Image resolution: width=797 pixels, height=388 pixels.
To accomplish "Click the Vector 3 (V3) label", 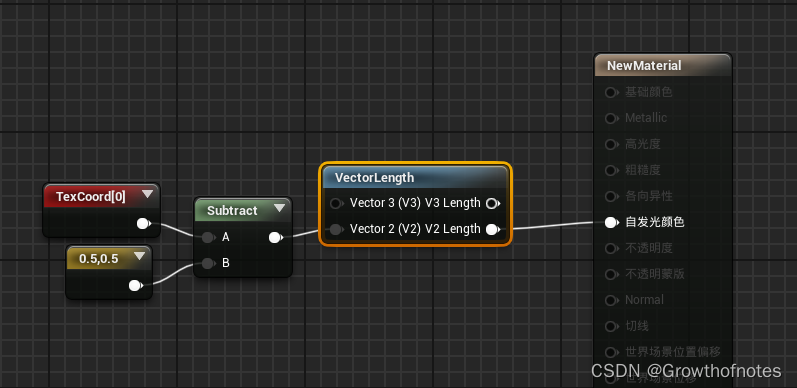I will (x=385, y=203).
